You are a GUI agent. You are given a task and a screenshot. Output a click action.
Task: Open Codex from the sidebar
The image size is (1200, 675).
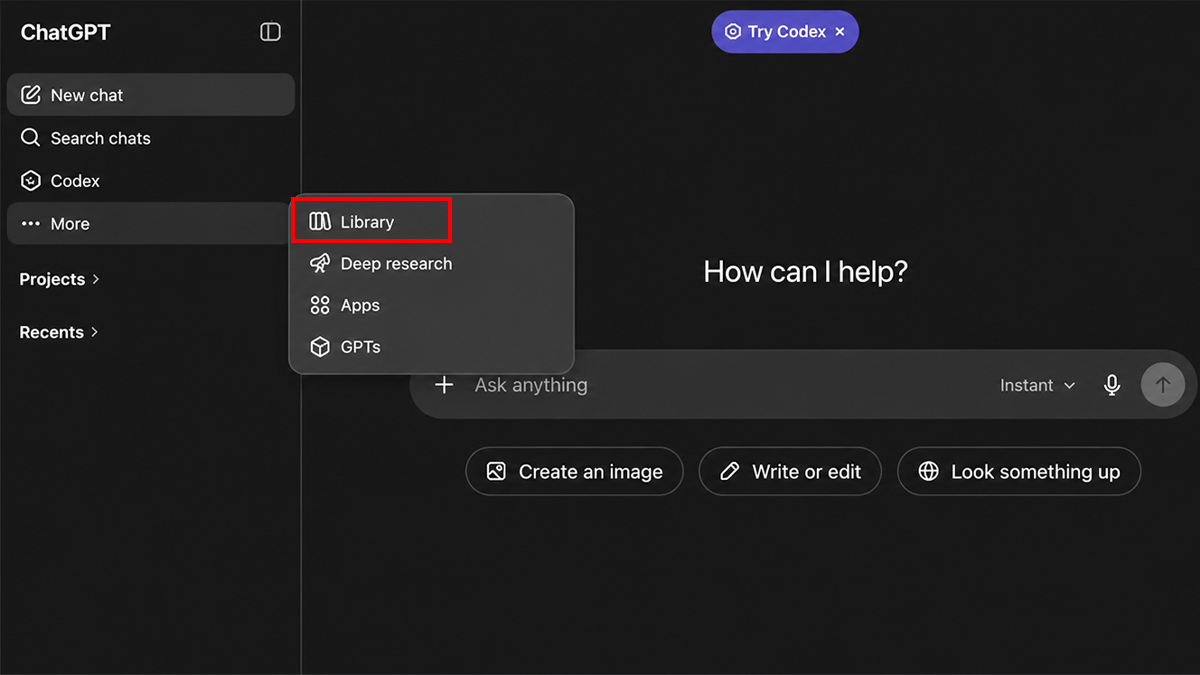(150, 181)
